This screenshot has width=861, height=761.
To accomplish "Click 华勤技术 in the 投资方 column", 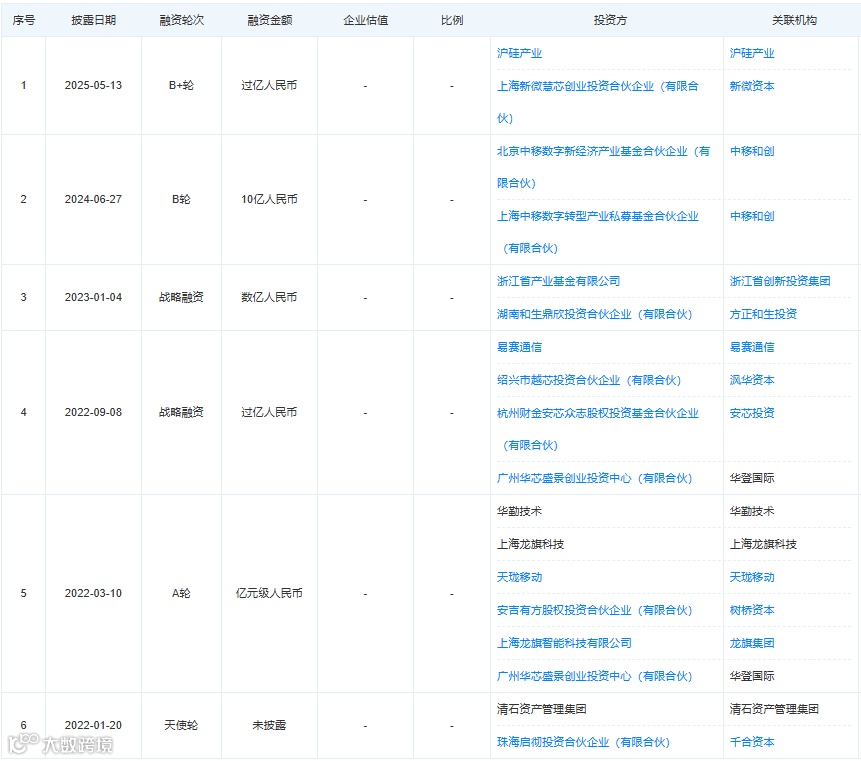I will point(519,511).
